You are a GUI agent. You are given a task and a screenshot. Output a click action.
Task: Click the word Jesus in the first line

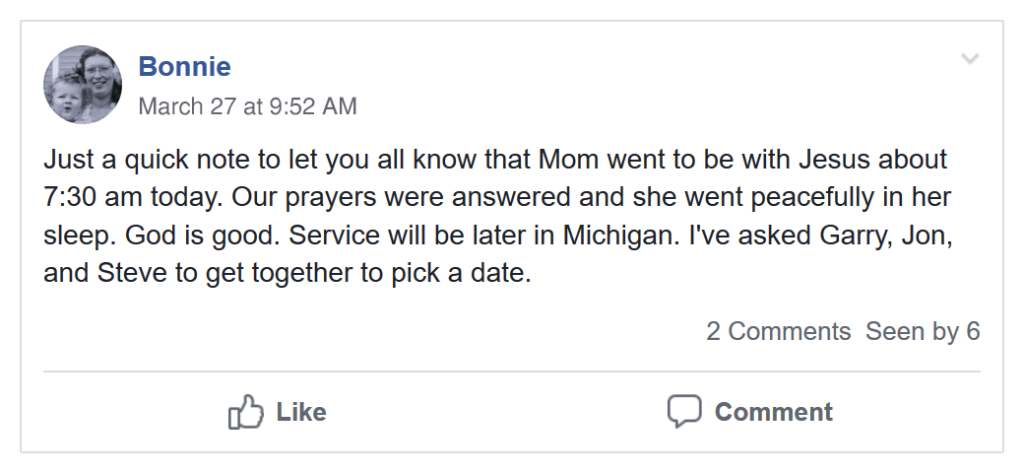[x=835, y=159]
